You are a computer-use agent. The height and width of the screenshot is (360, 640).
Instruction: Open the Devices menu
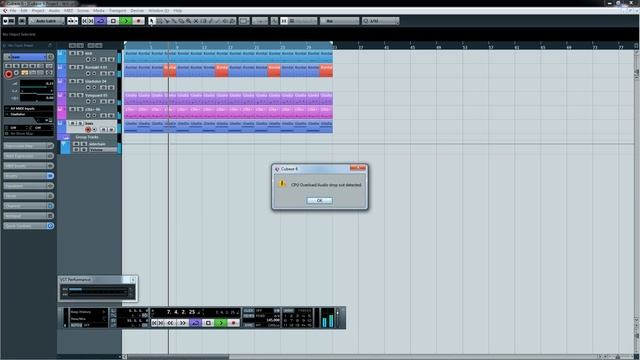(137, 11)
